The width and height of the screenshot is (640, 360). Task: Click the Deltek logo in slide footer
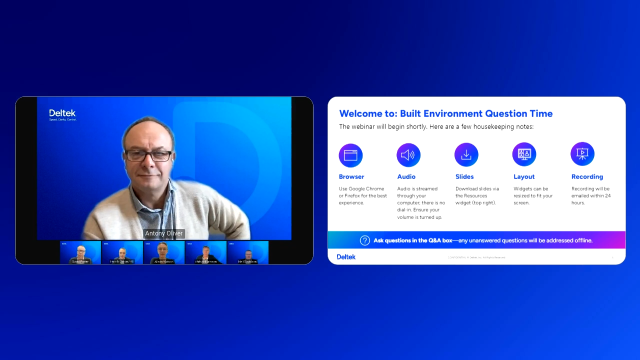(x=346, y=257)
